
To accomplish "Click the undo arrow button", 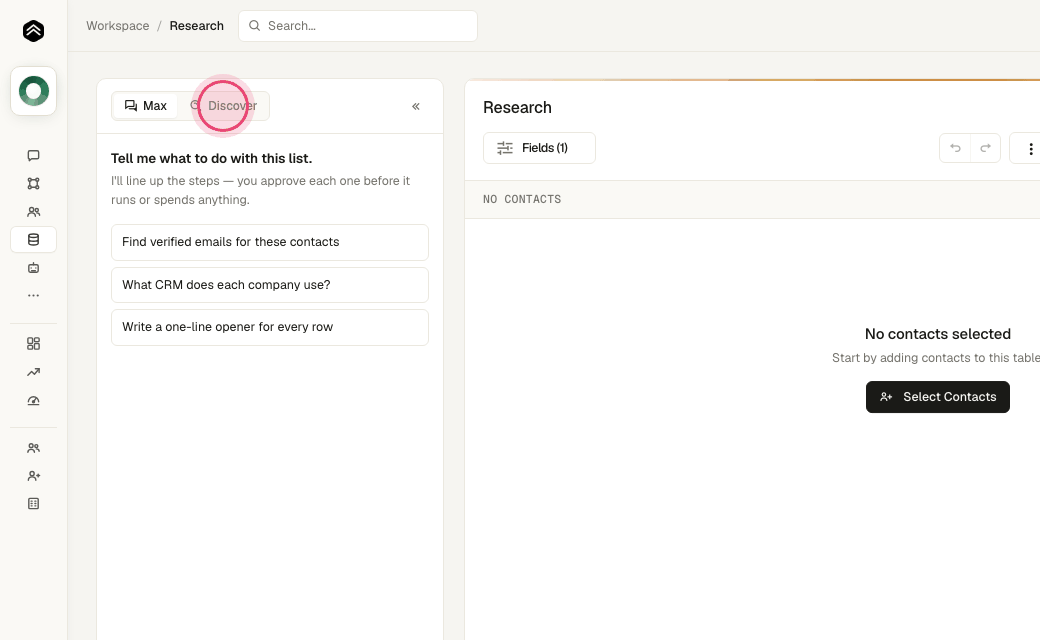I will [955, 148].
